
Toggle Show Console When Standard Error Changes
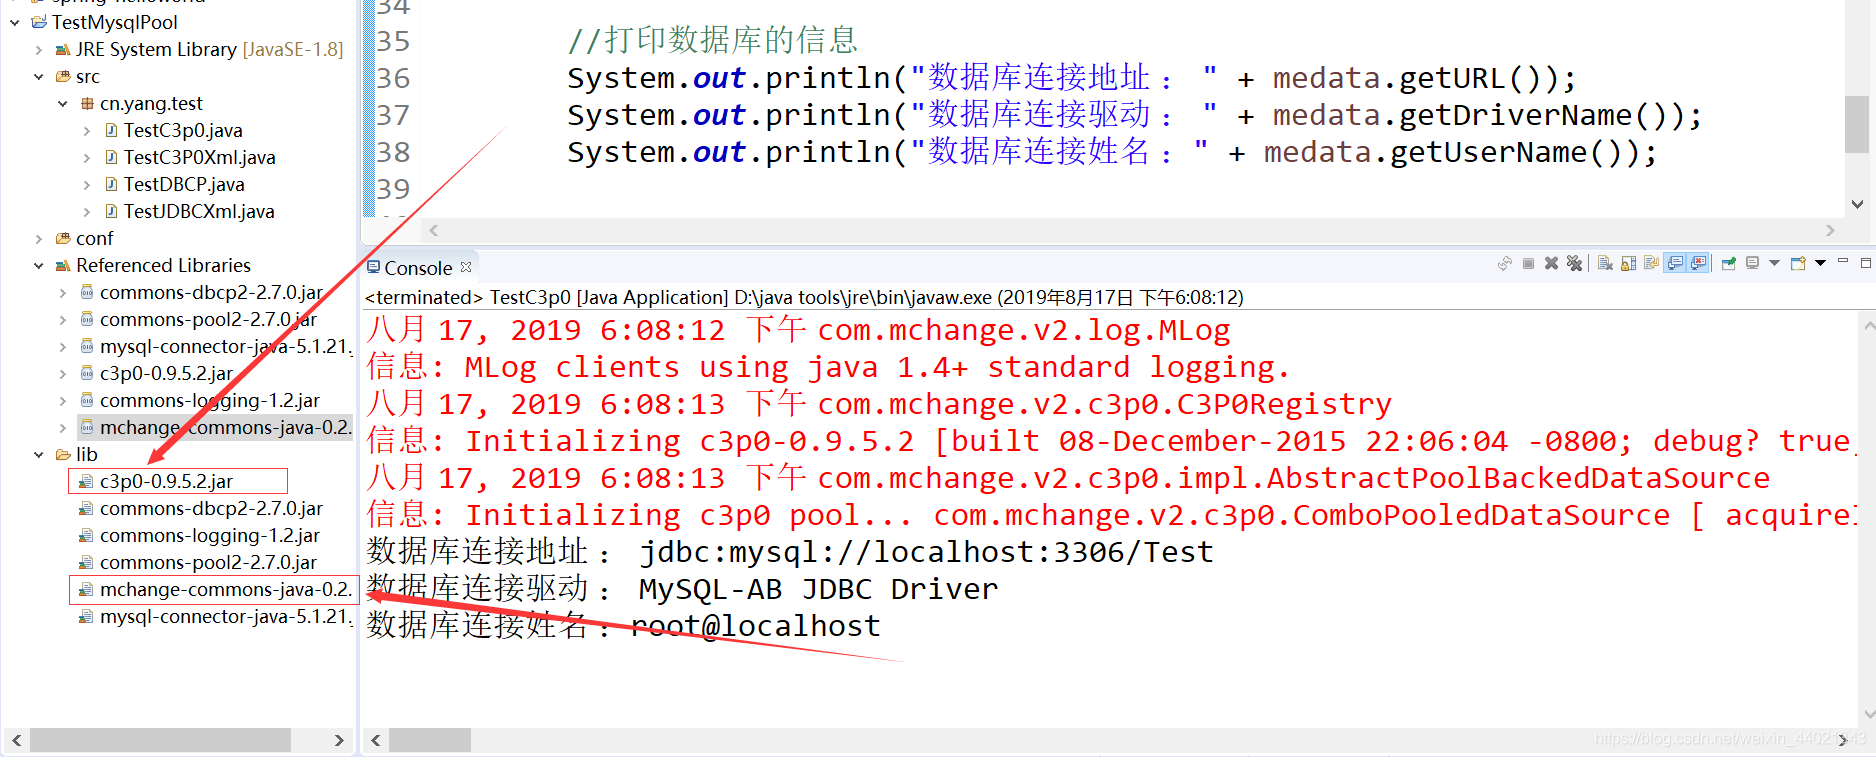coord(1698,263)
